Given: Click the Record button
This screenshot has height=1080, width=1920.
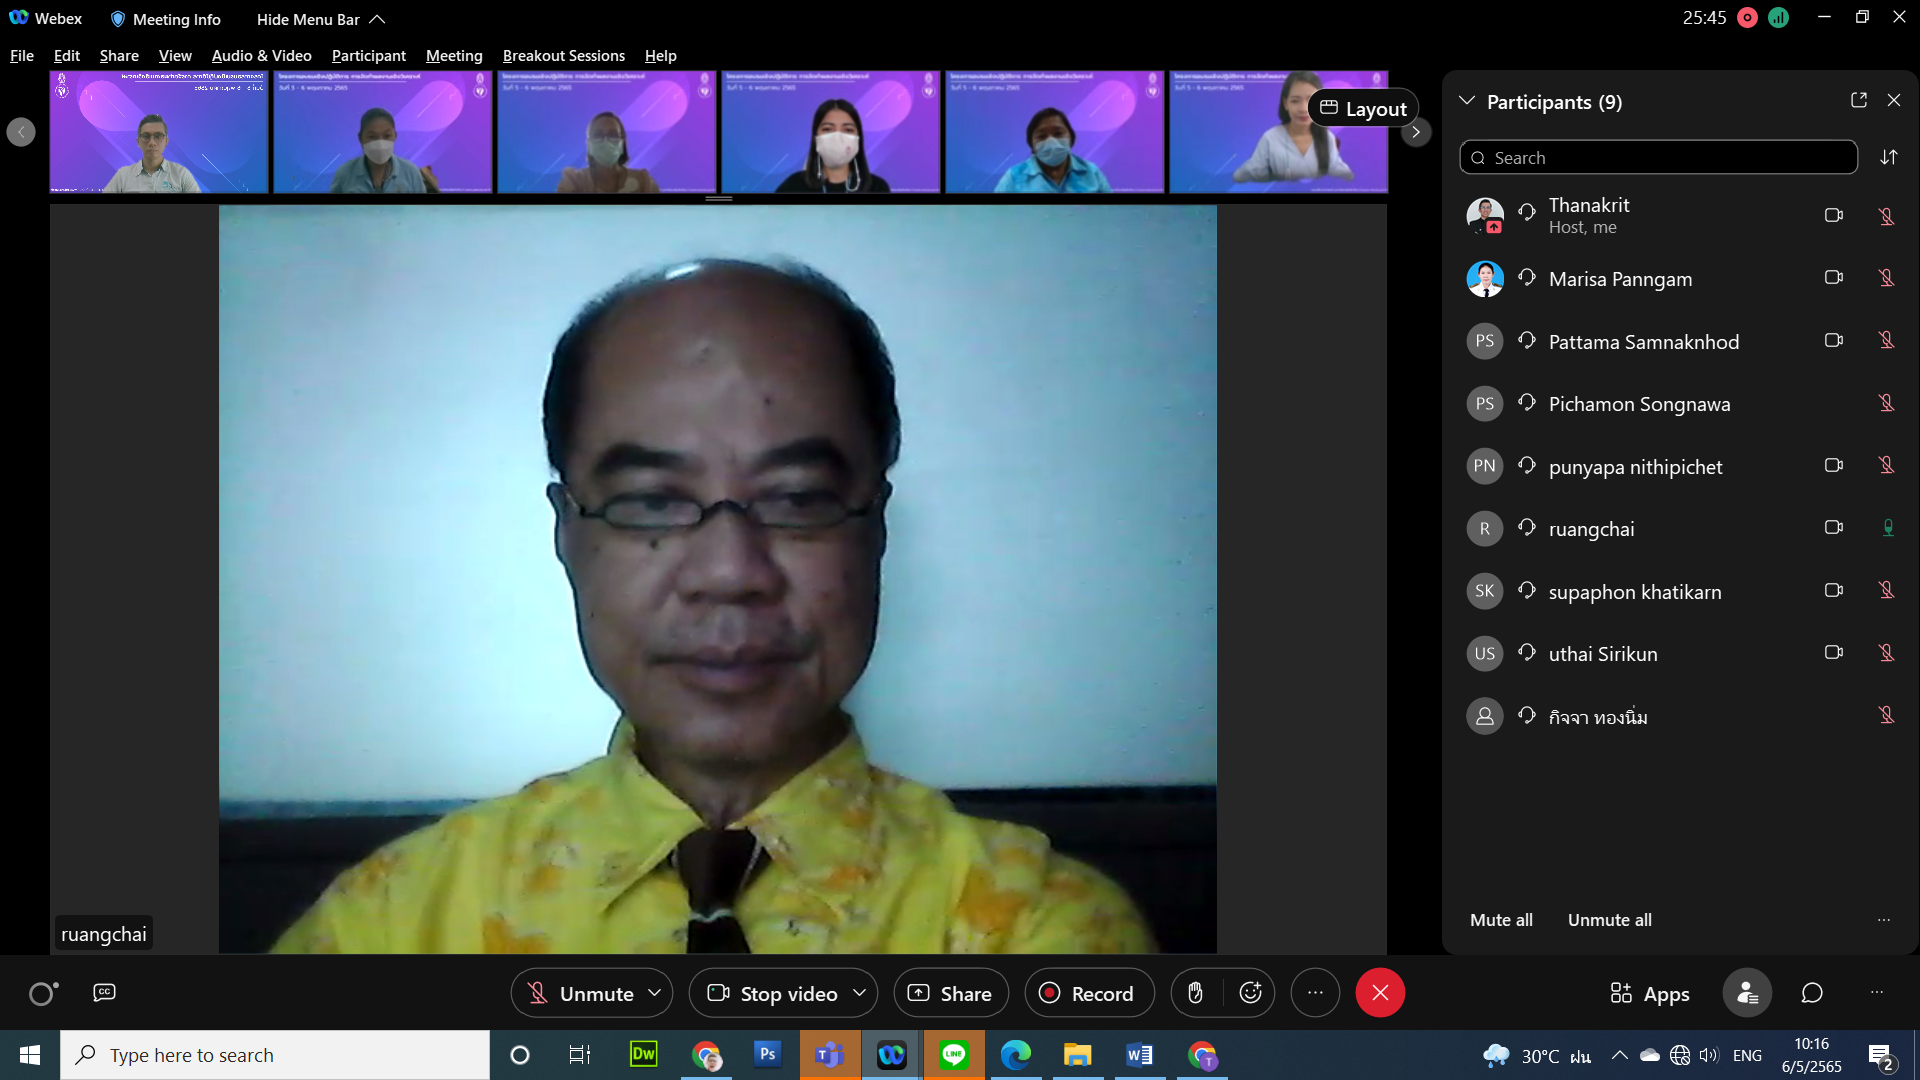Looking at the screenshot, I should 1089,993.
